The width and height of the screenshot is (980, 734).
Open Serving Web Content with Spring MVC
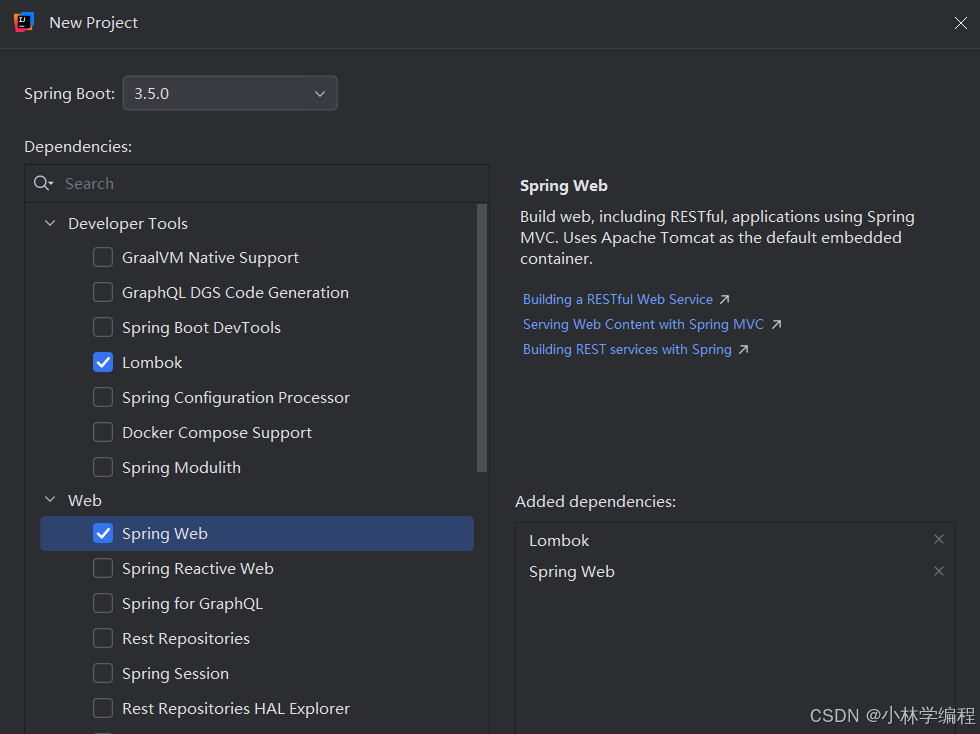pos(643,324)
